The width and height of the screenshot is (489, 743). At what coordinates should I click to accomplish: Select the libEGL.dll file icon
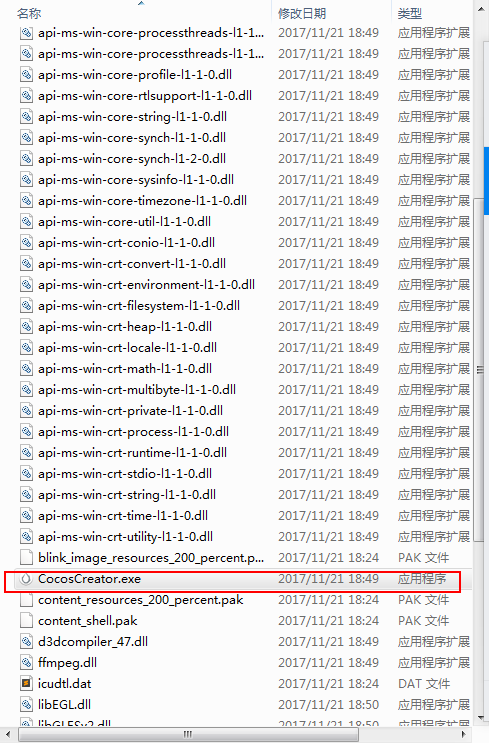pyautogui.click(x=26, y=704)
